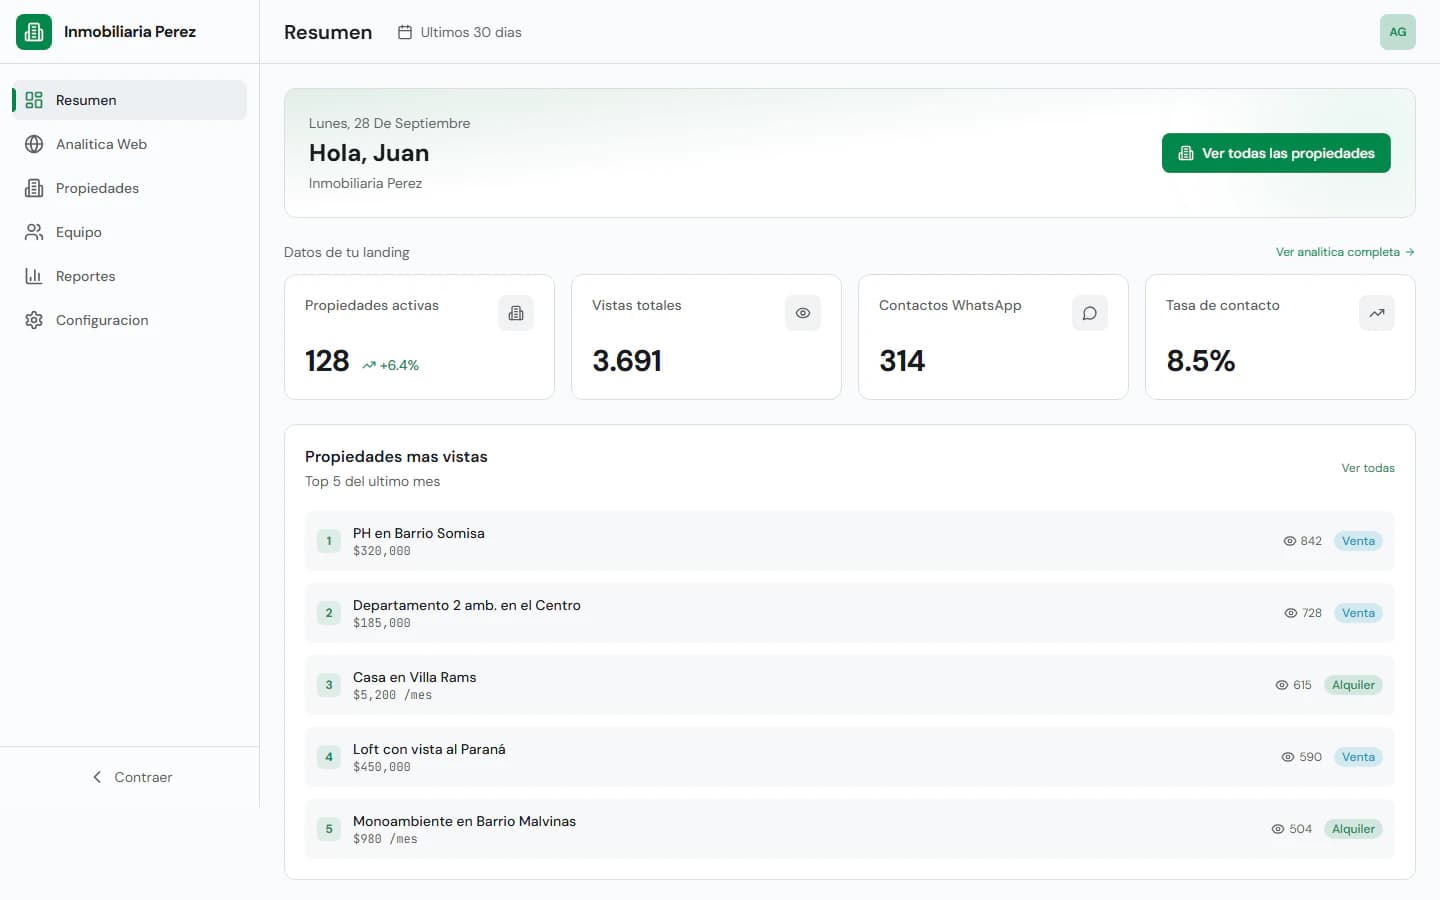Open the Reportes section
The height and width of the screenshot is (900, 1440).
click(x=130, y=276)
